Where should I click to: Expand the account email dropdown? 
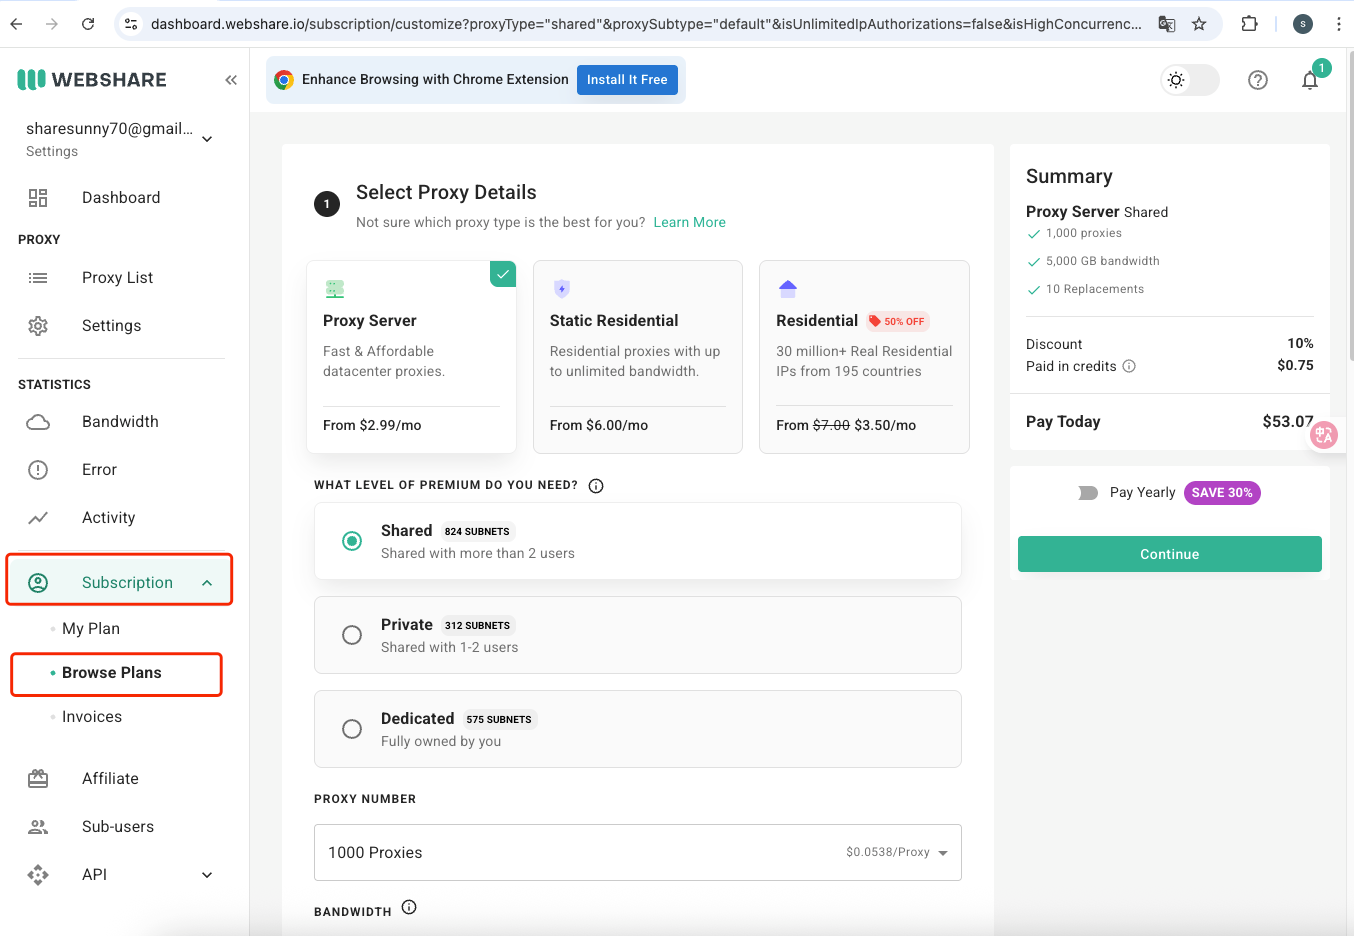coord(207,139)
